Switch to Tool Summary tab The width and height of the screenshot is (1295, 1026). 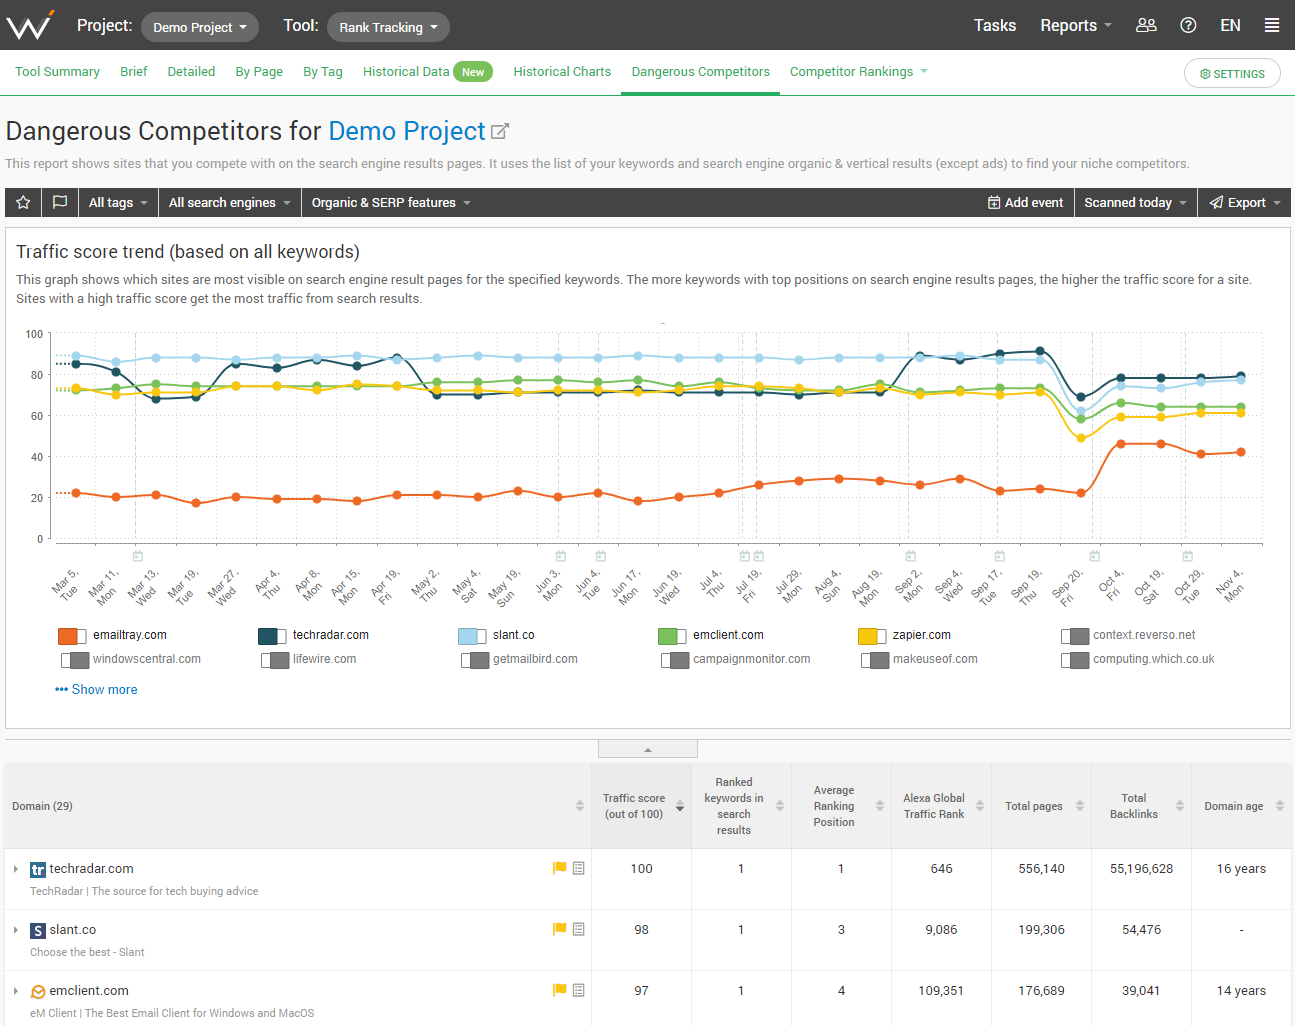click(x=57, y=72)
